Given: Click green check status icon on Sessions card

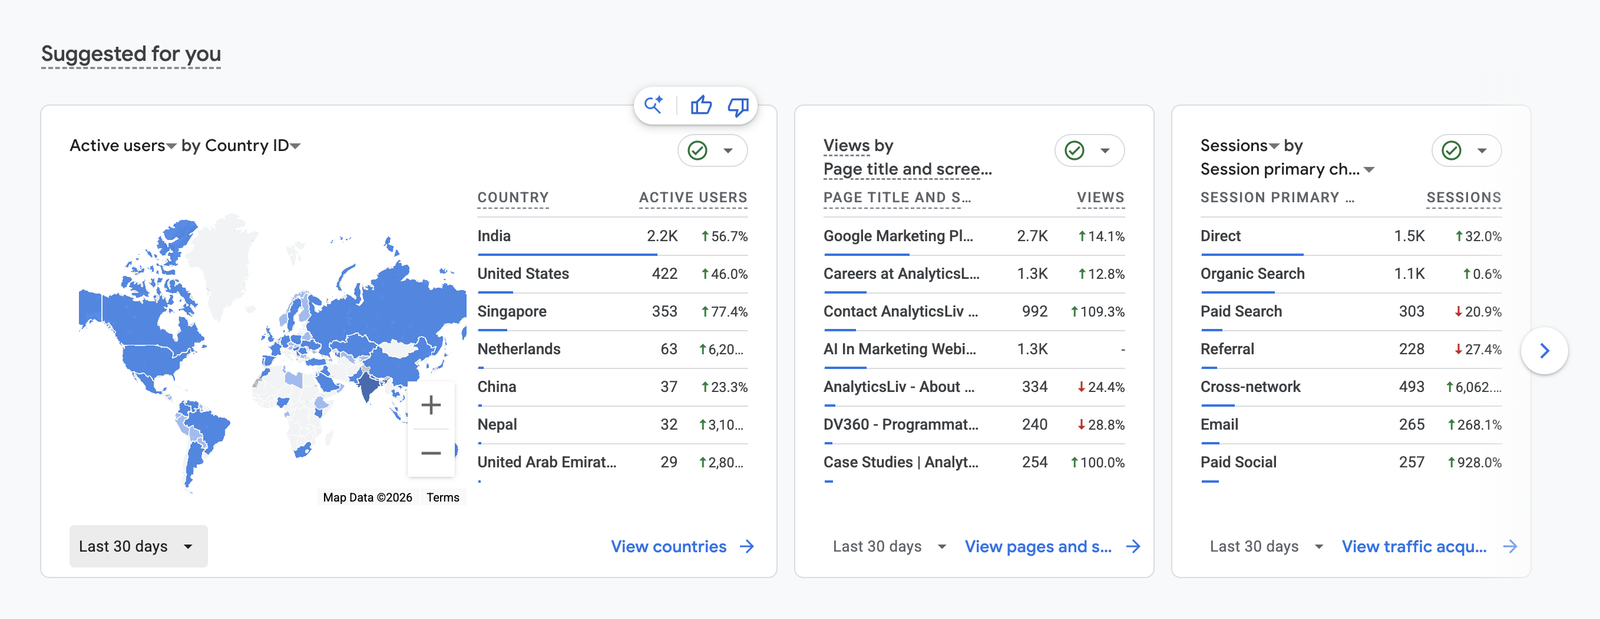Looking at the screenshot, I should (1452, 150).
